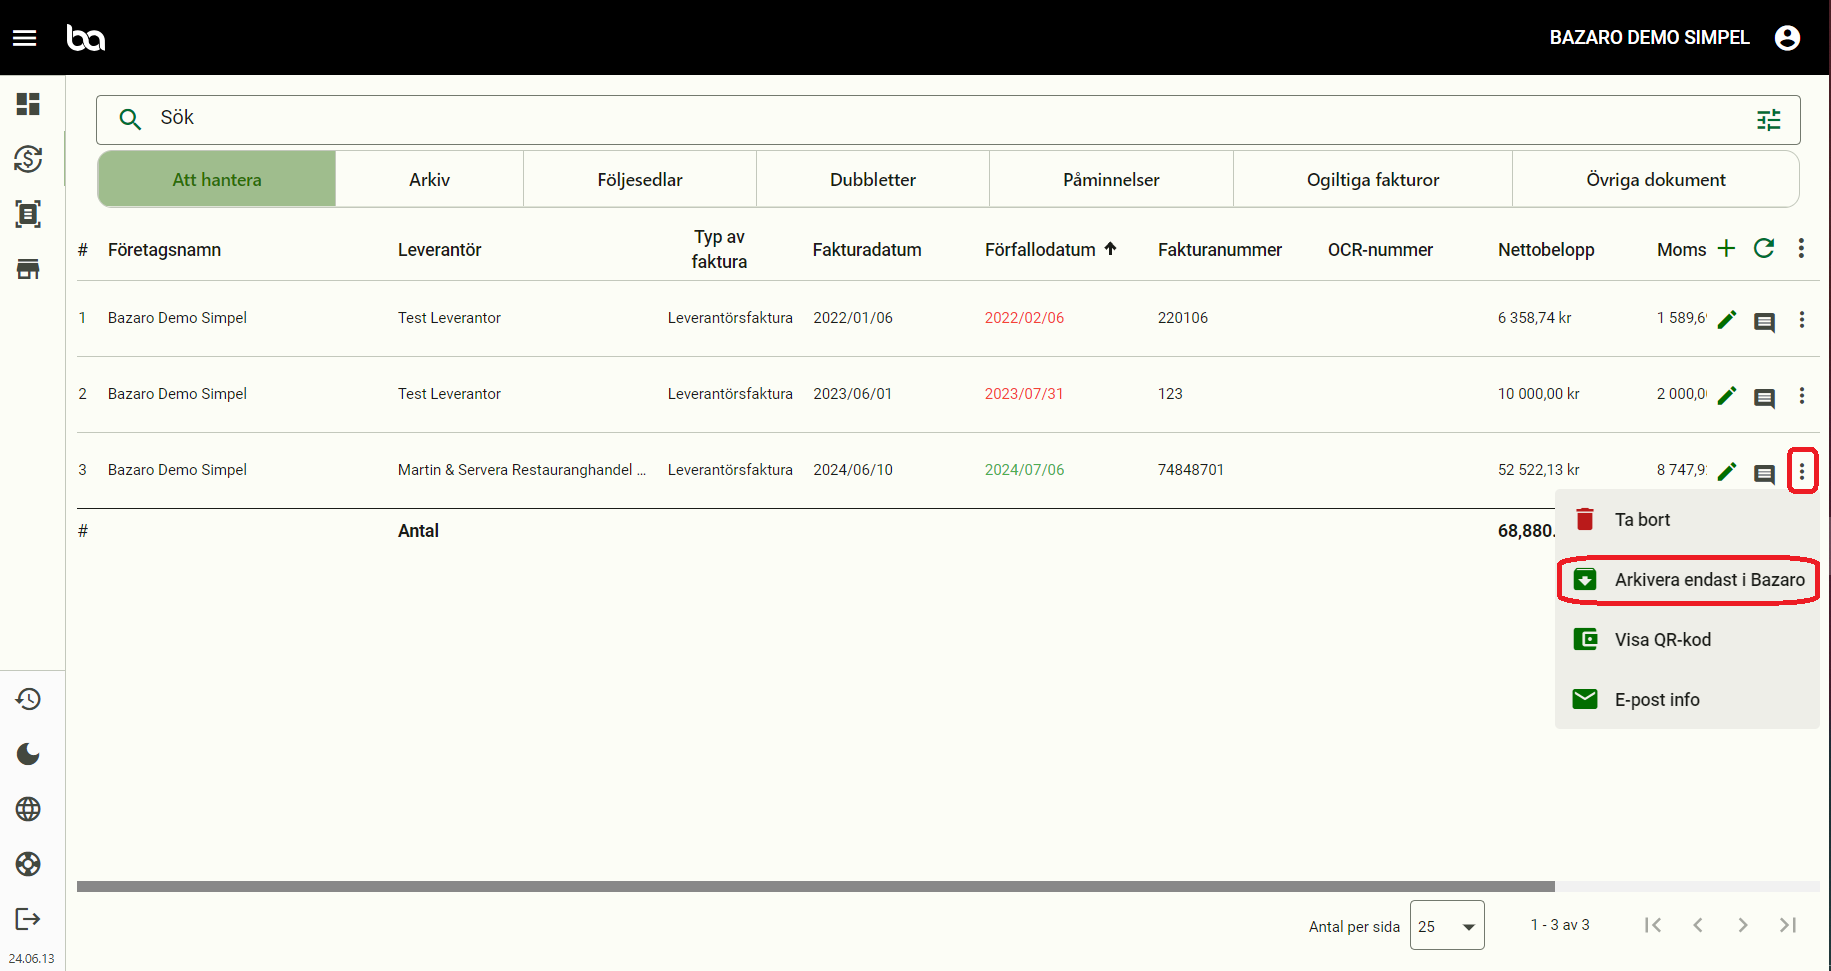1831x971 pixels.
Task: Open the support lifebuoy icon
Action: [x=28, y=864]
